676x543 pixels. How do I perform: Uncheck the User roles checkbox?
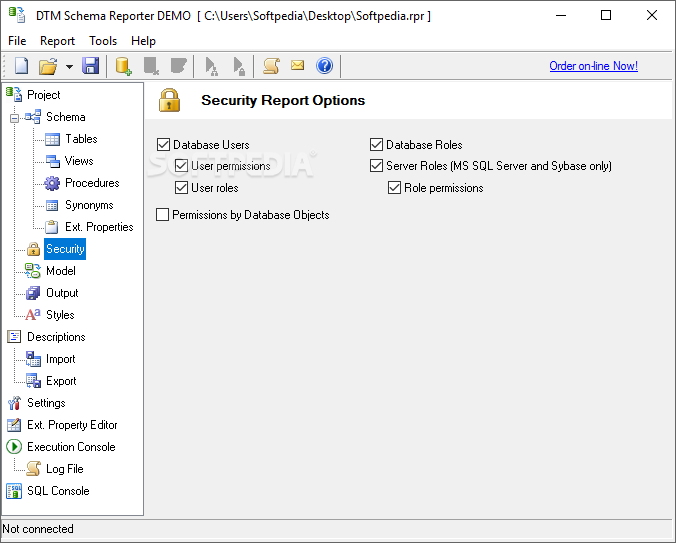pos(181,187)
